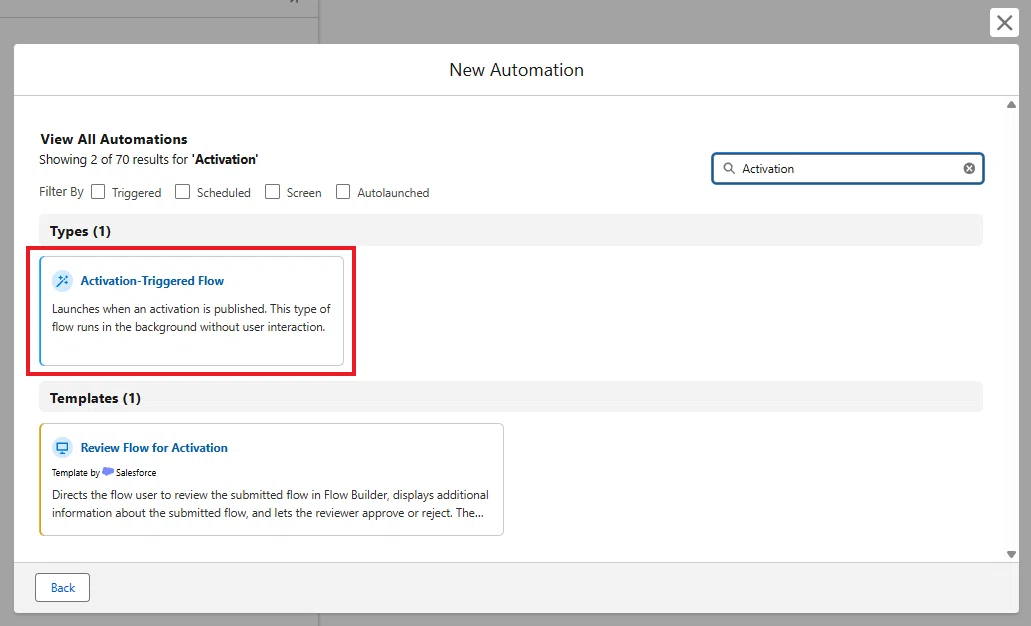Screen dimensions: 1031x626
Task: Click 'Showing 2 of 70 results' text
Action: click(149, 160)
